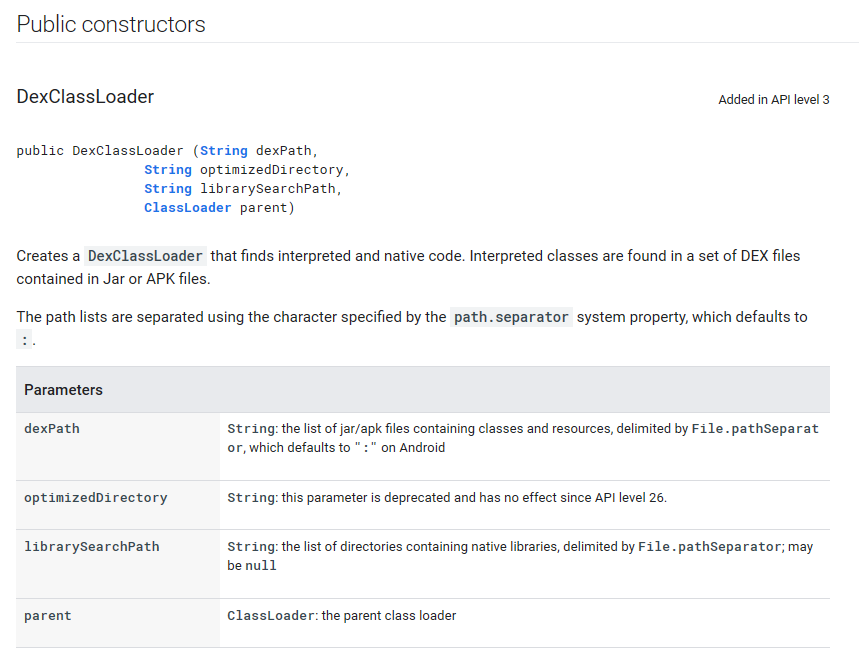Viewport: 859px width, 669px height.
Task: Click String link before librarySearchPath in signature
Action: pos(168,189)
